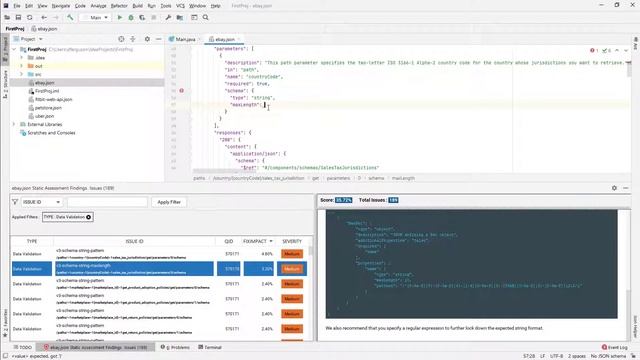Hide the findings panel with minus icon
Screen dimensions: 640x360
(x=626, y=188)
